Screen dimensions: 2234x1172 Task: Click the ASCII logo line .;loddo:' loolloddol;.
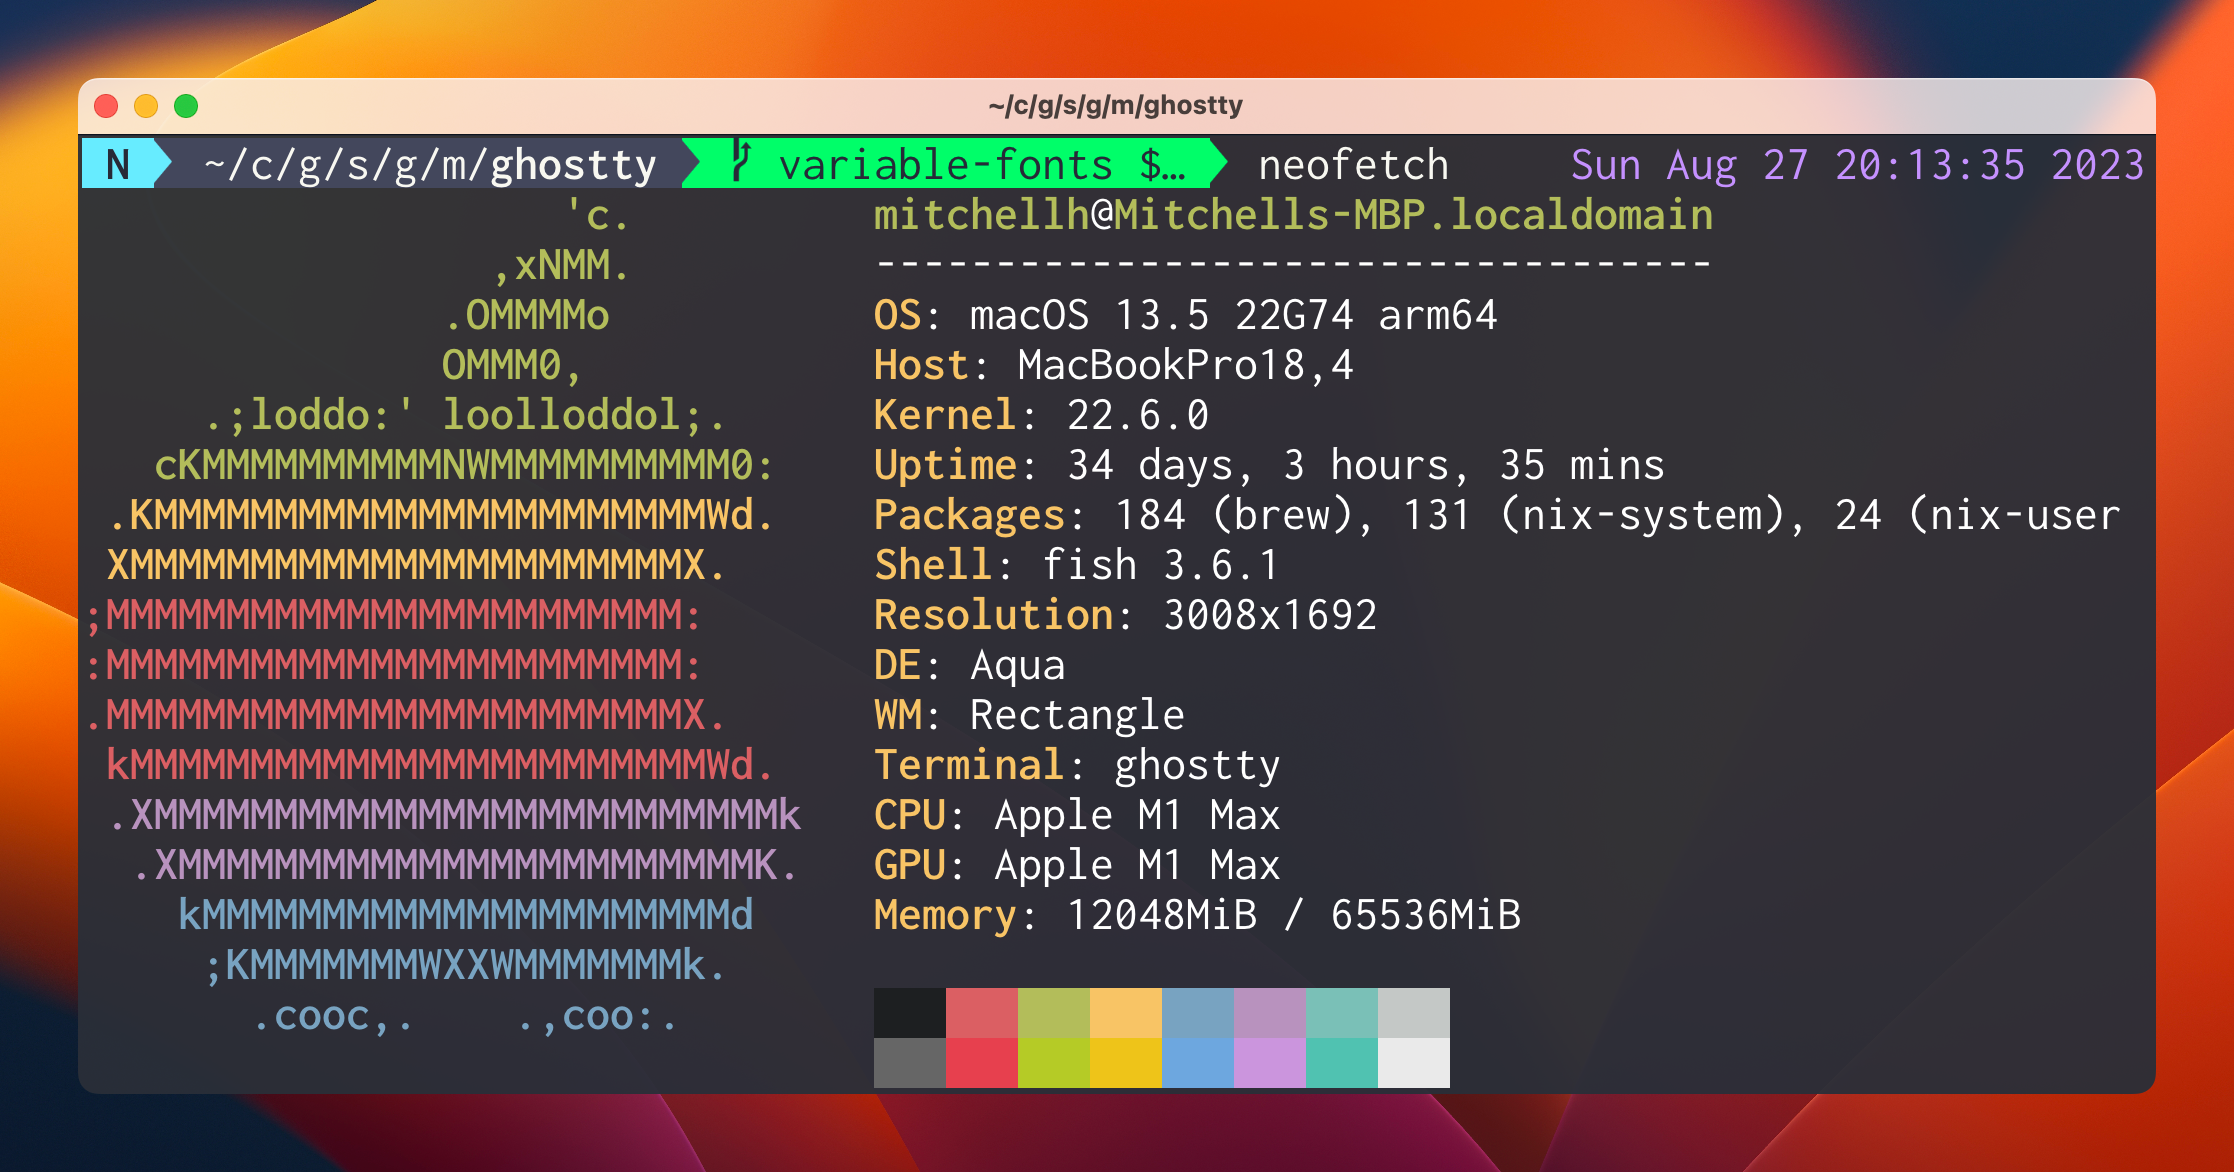coord(465,415)
